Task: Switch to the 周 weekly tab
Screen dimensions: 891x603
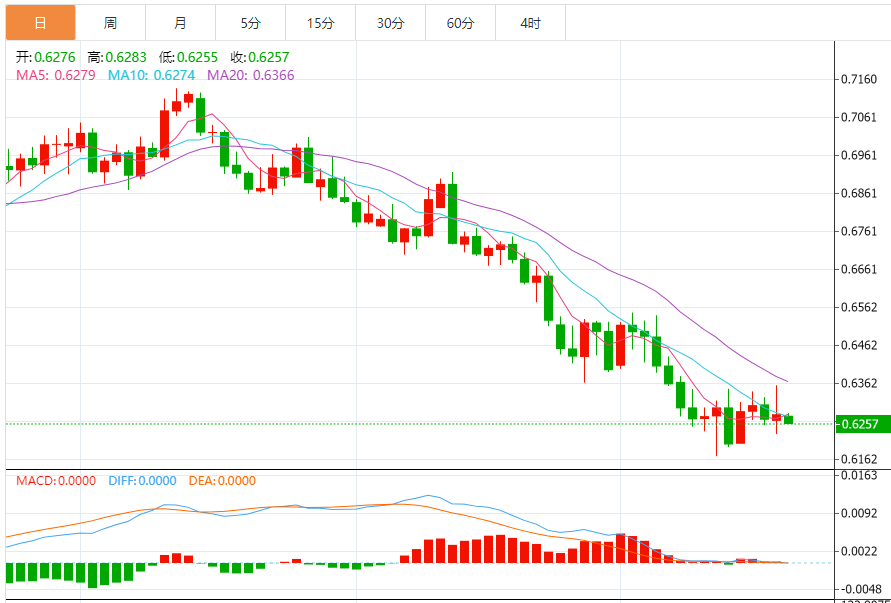Action: point(110,23)
